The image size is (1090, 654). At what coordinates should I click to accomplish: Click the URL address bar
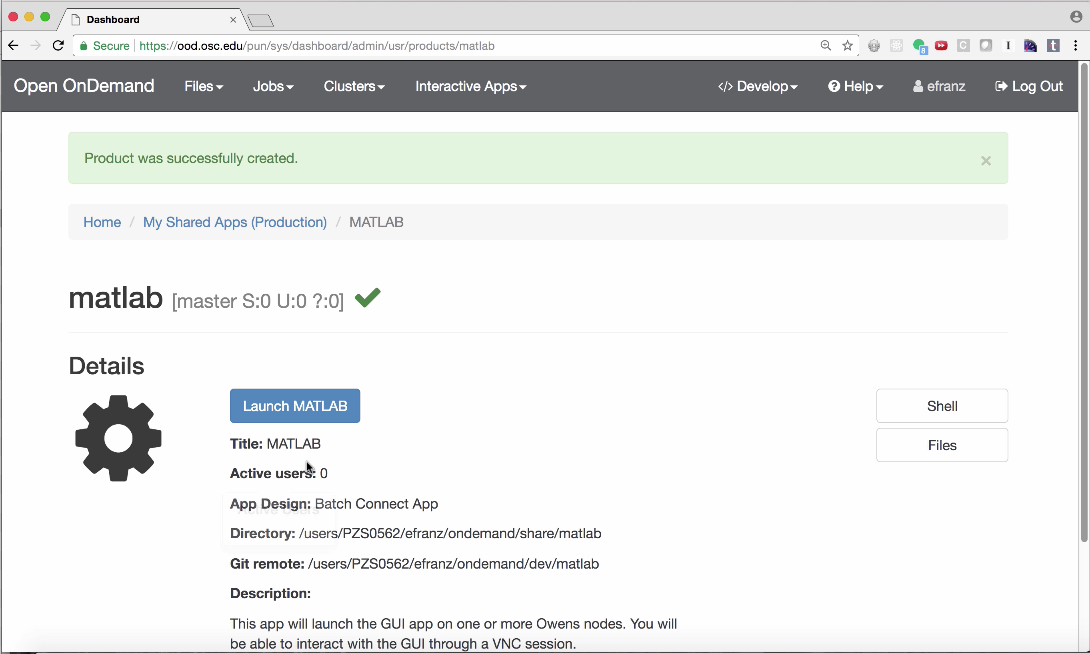(x=450, y=46)
